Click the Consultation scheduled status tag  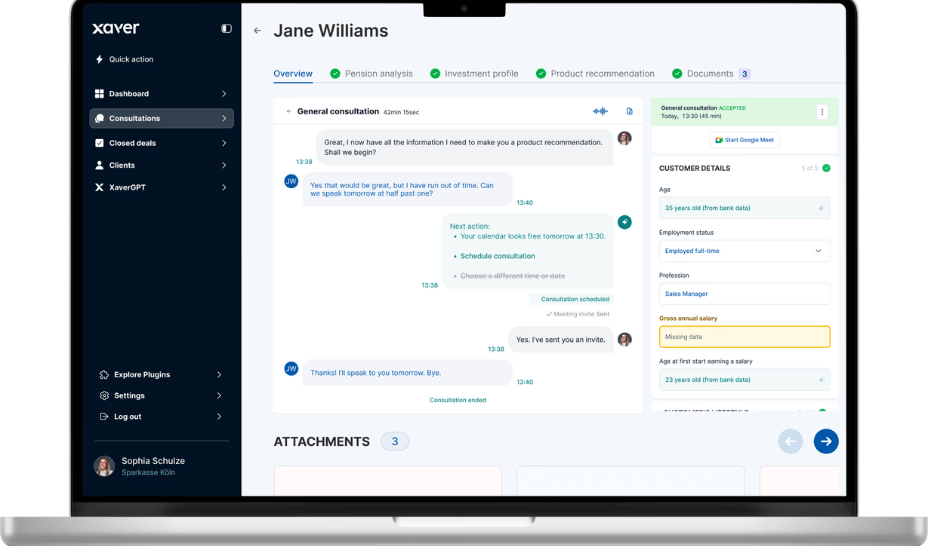(571, 299)
